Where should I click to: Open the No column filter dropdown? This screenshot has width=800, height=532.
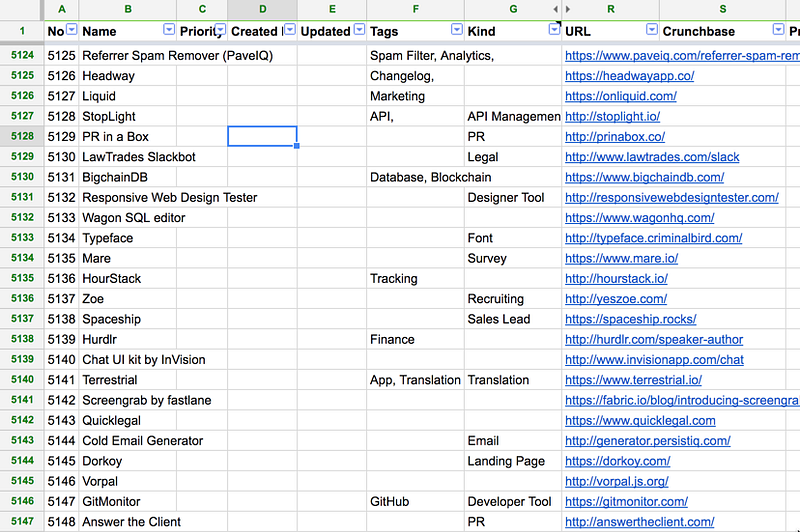pos(72,30)
